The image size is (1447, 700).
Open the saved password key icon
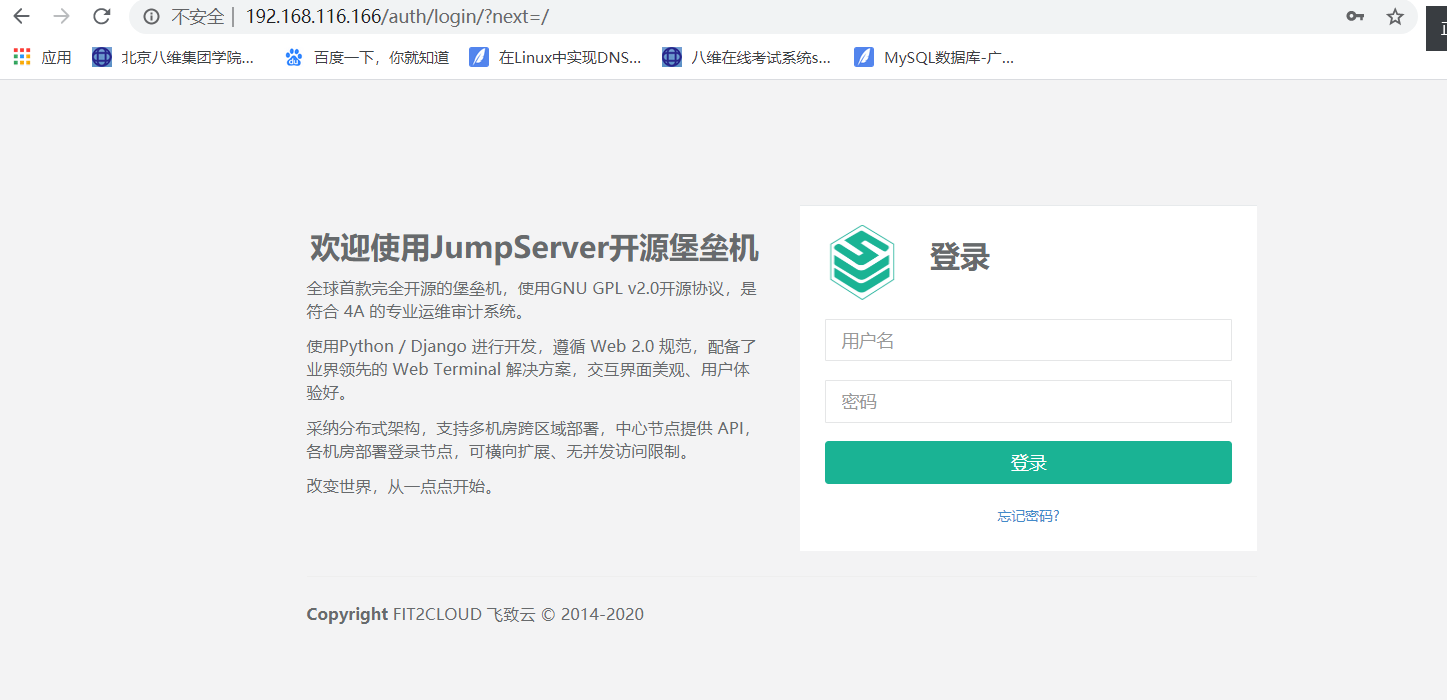click(x=1355, y=16)
